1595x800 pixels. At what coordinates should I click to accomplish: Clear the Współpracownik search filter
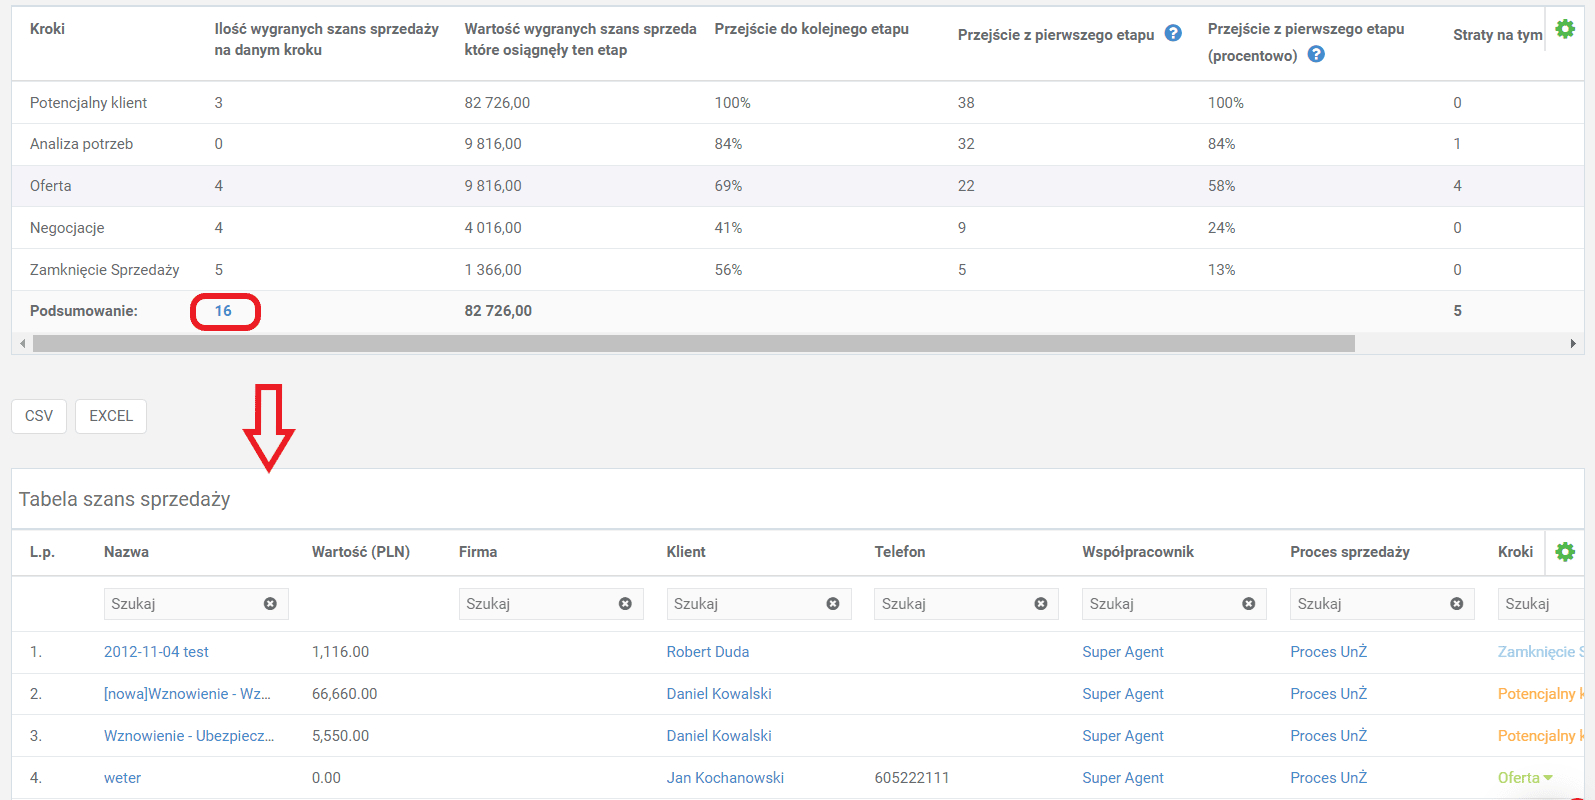[1248, 604]
